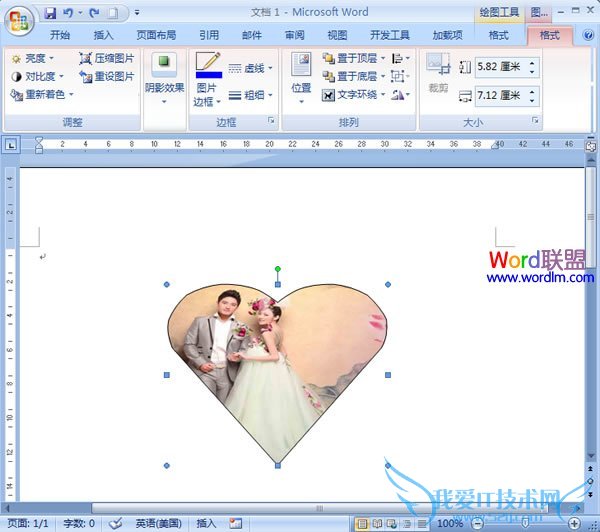Switch to the 视图 tab

[x=338, y=35]
